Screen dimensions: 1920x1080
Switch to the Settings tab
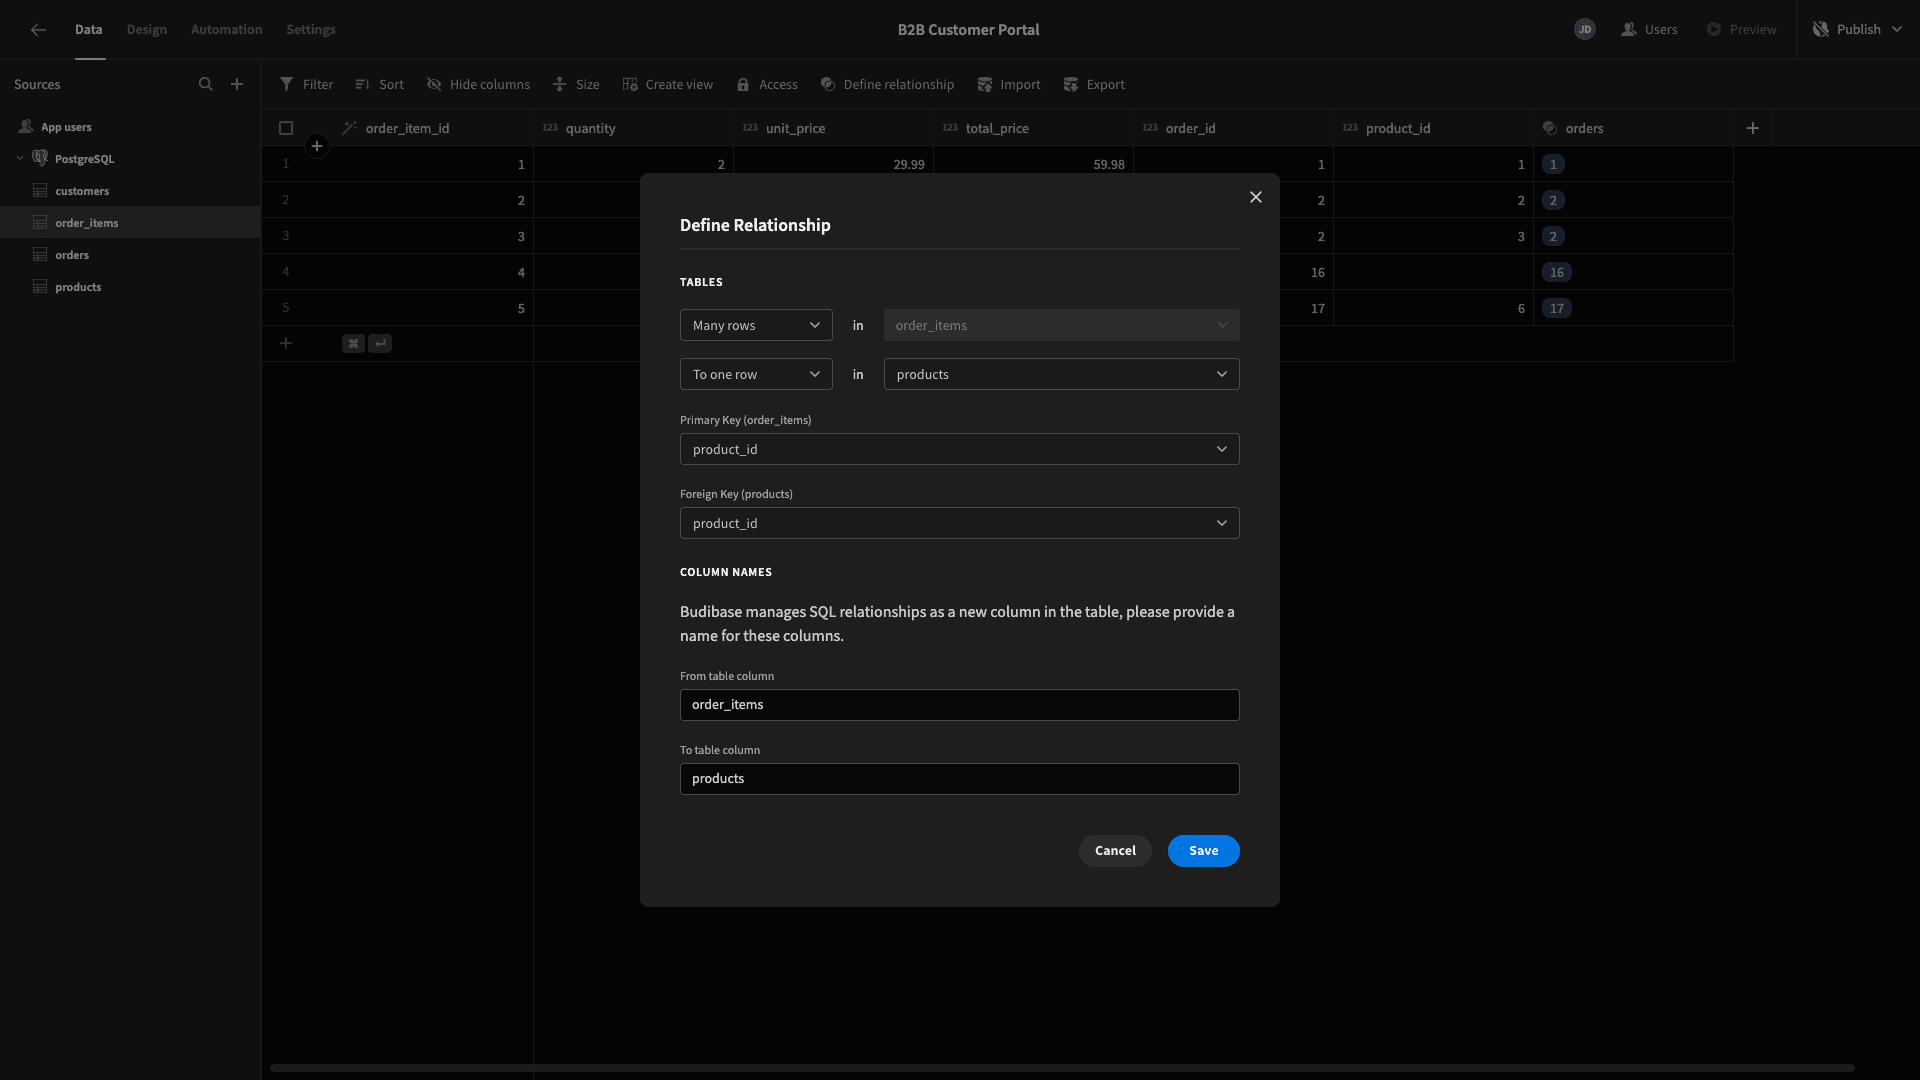311,30
